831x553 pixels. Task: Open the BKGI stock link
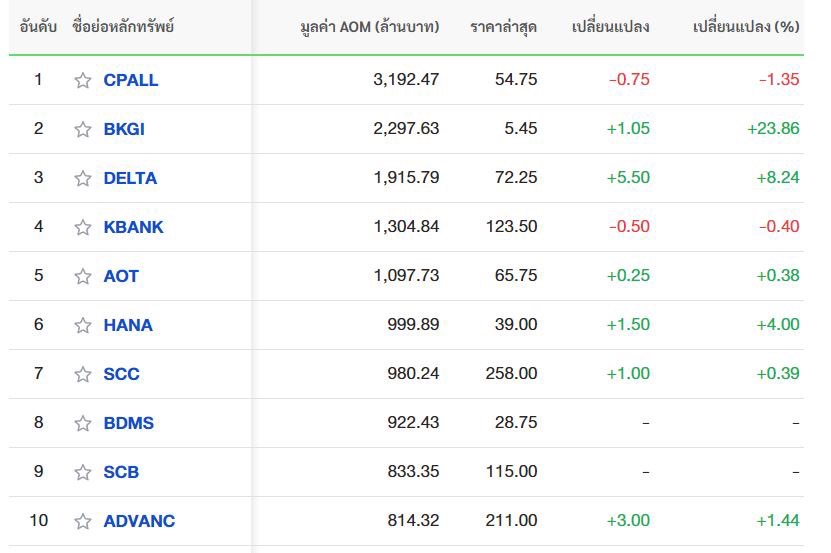[x=124, y=129]
